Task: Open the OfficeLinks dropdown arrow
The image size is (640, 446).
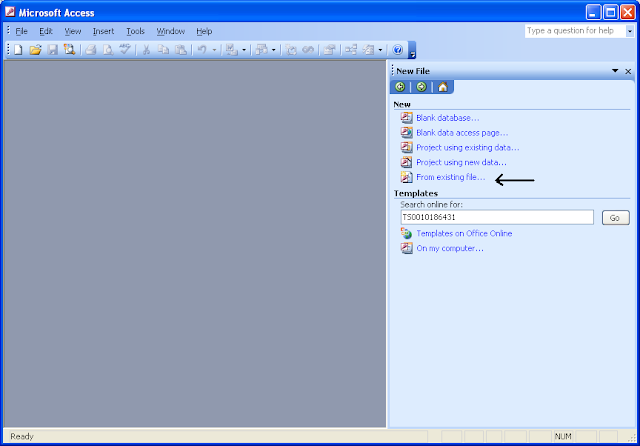Action: pos(244,50)
